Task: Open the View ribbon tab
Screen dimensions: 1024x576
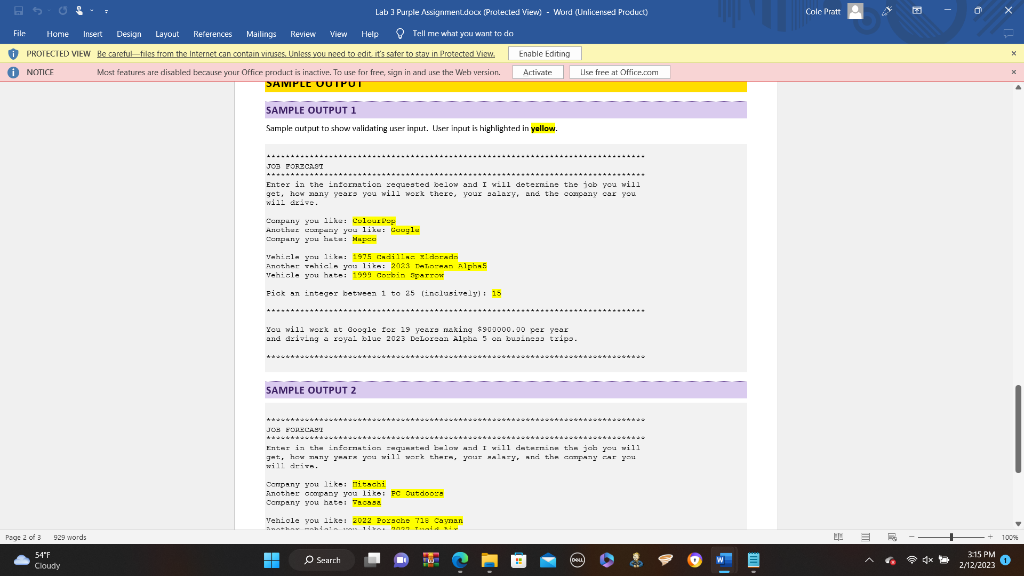Action: (338, 34)
